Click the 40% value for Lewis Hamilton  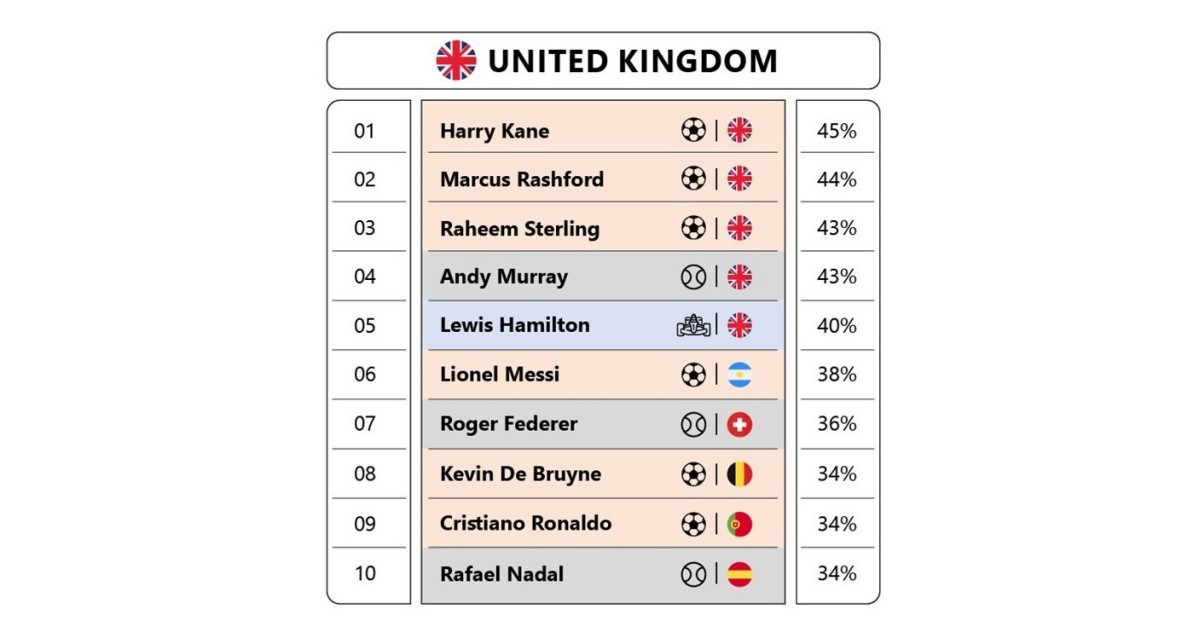pos(837,325)
